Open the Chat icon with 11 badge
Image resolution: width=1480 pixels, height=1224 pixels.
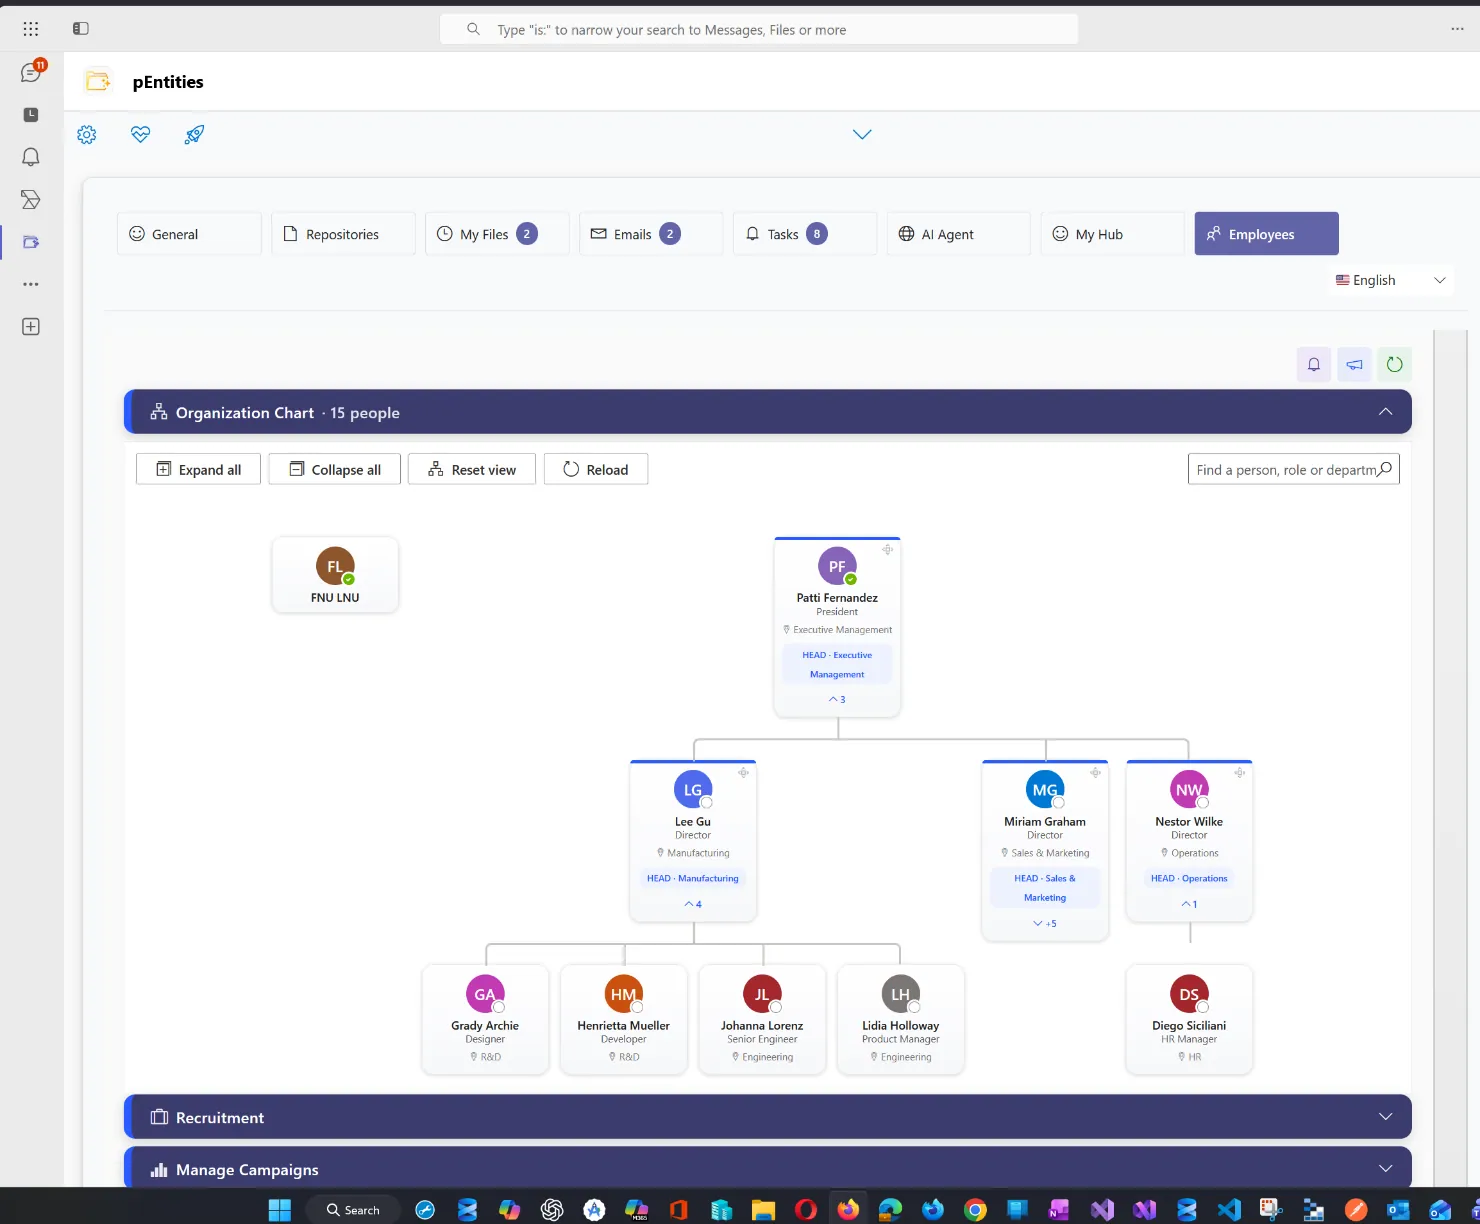[x=31, y=72]
